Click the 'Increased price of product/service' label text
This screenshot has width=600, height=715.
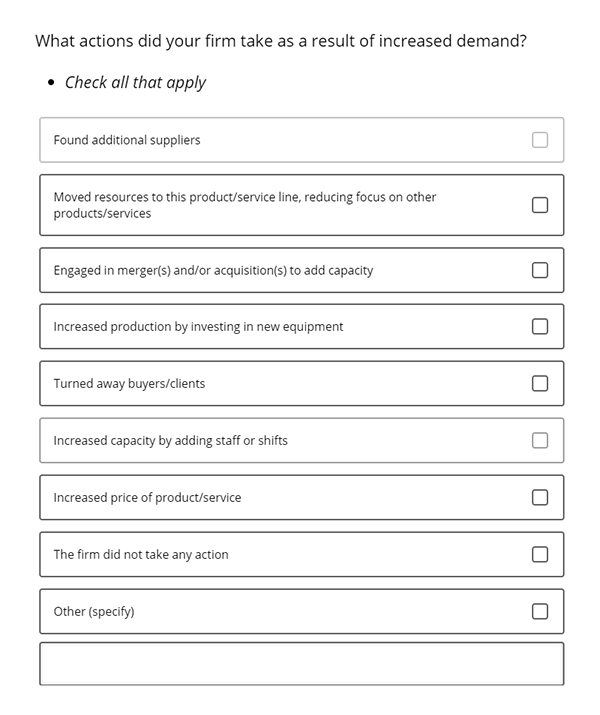[147, 497]
